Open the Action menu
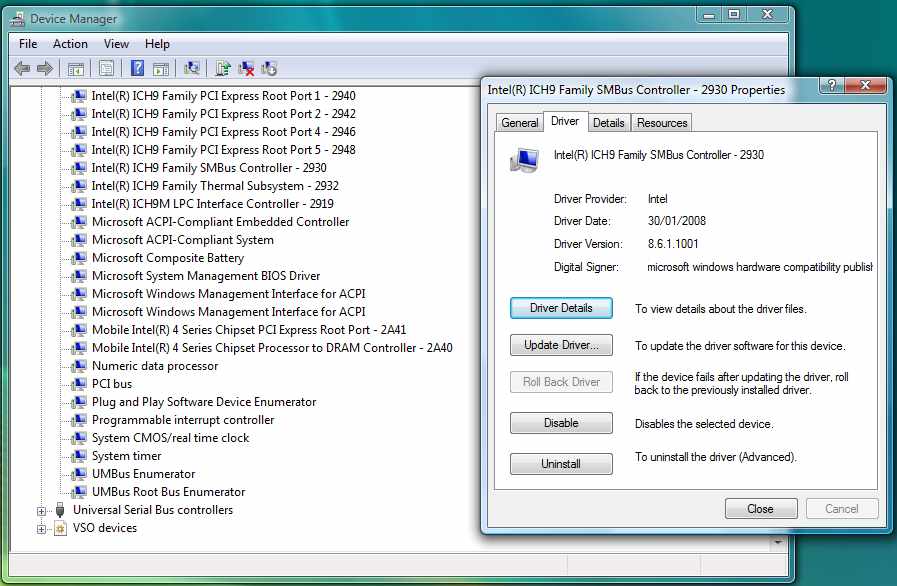Image resolution: width=897 pixels, height=586 pixels. (x=70, y=44)
